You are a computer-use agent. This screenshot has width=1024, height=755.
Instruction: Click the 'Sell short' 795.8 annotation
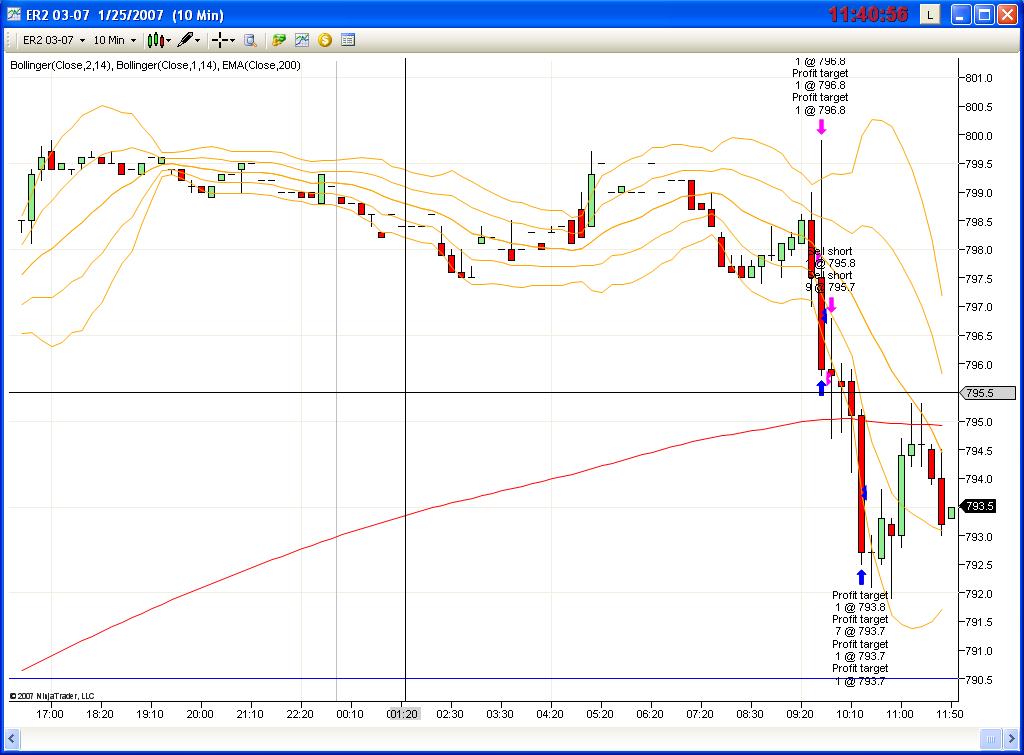831,257
